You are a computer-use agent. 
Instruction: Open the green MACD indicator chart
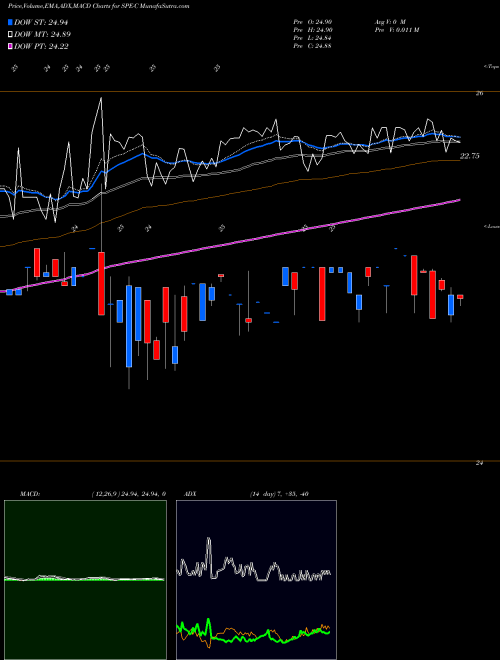pyautogui.click(x=85, y=580)
